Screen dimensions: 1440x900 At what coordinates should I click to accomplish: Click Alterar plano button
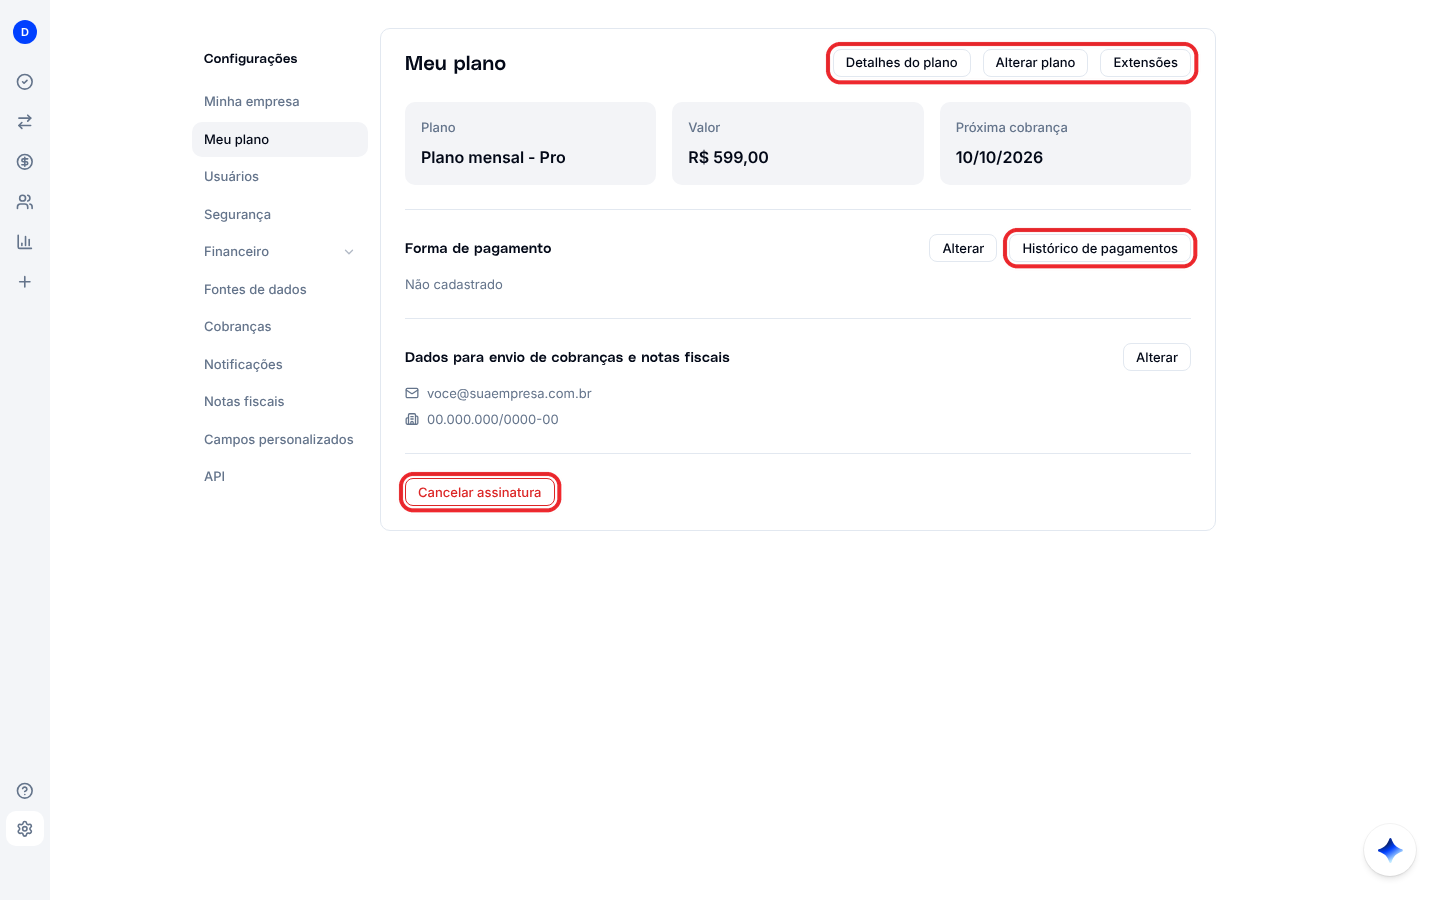(x=1035, y=63)
